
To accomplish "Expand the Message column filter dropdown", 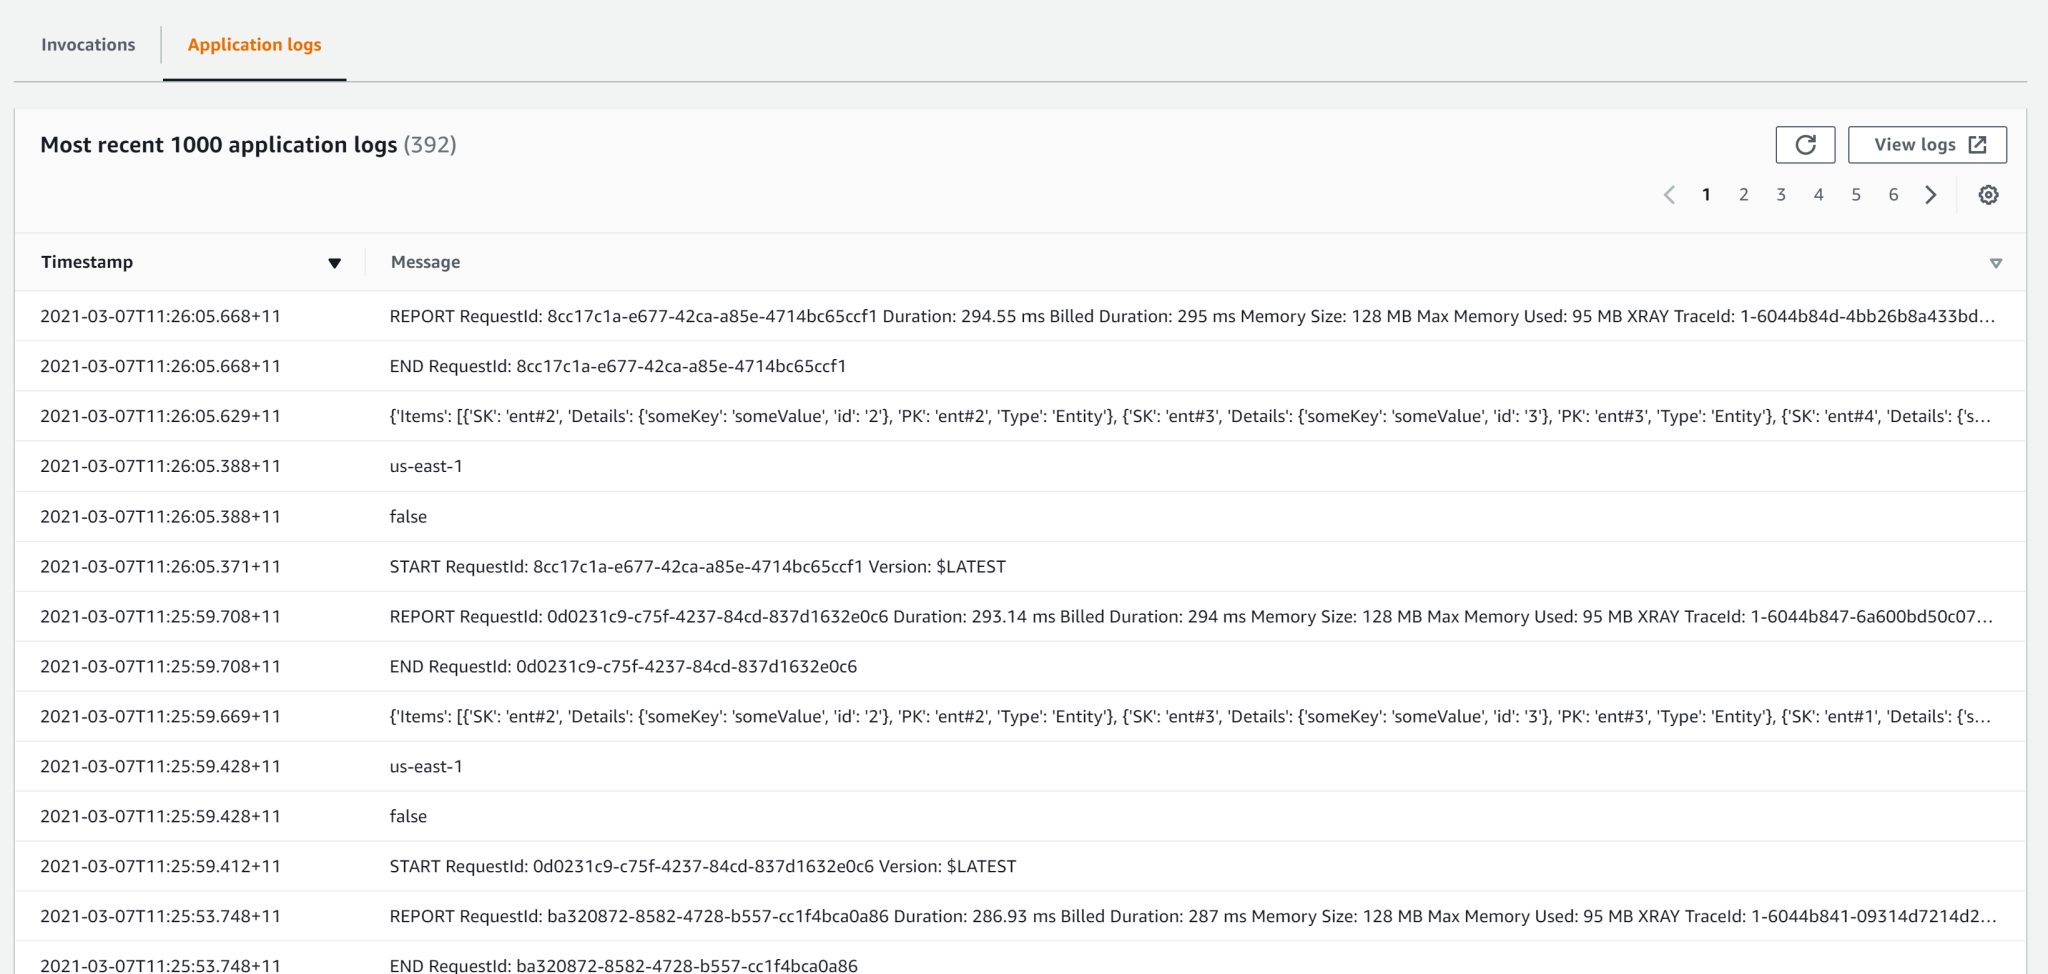I will (x=1997, y=262).
